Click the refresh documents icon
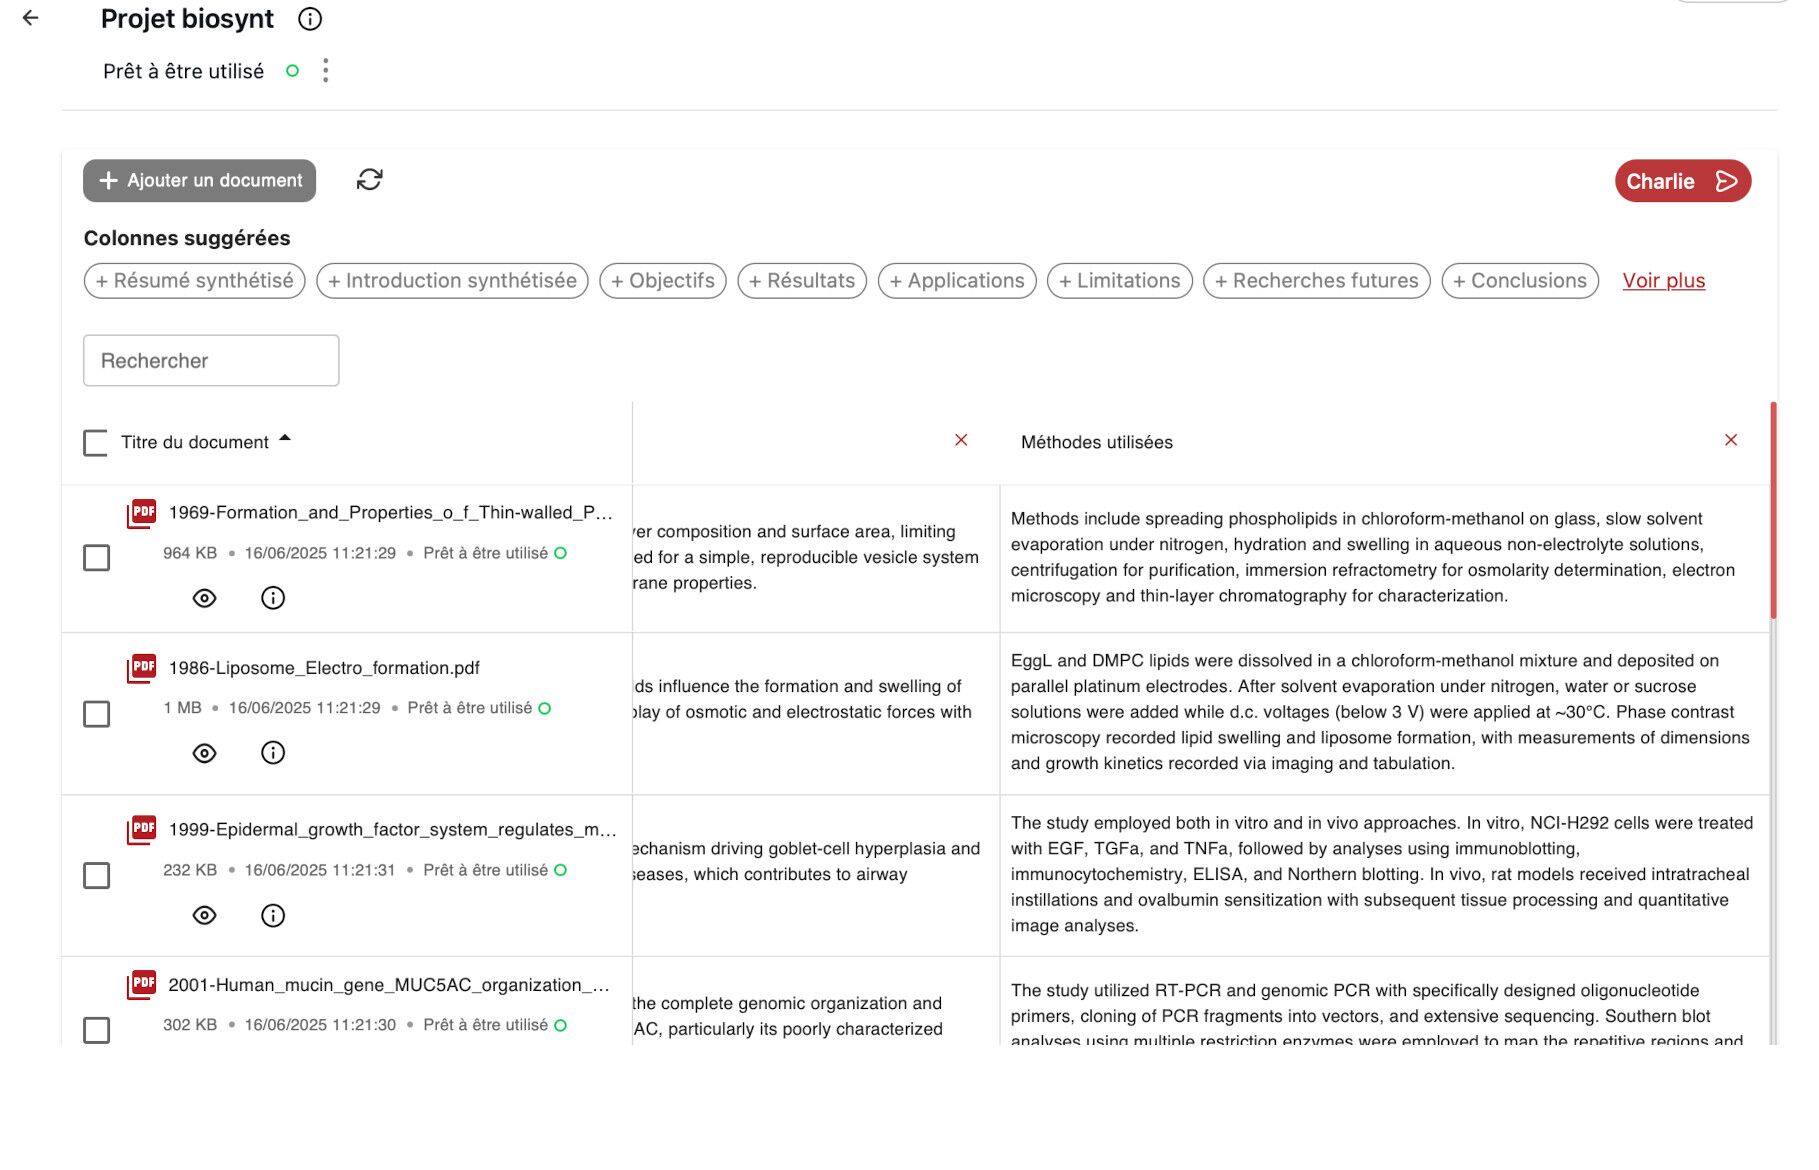This screenshot has height=1170, width=1819. (x=369, y=180)
